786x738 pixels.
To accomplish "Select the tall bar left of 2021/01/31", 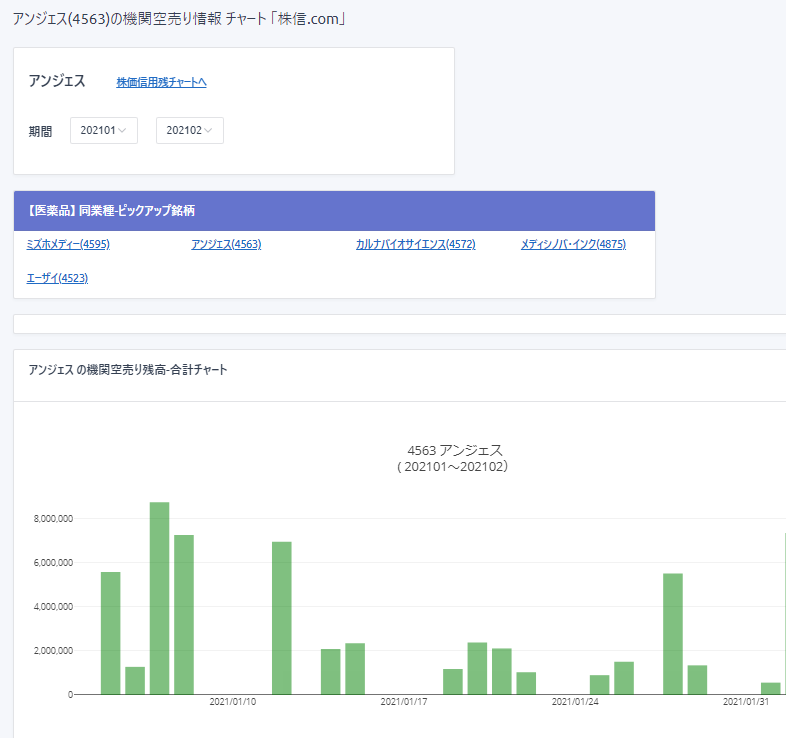I will pyautogui.click(x=673, y=633).
